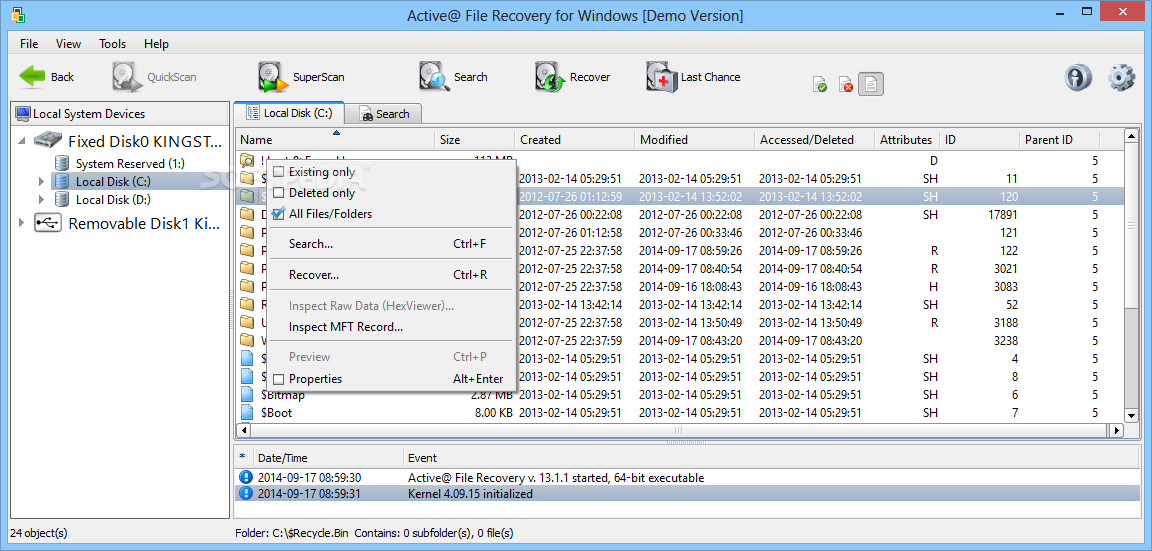The height and width of the screenshot is (551, 1152).
Task: Sort by the Modified column header
Action: [695, 140]
